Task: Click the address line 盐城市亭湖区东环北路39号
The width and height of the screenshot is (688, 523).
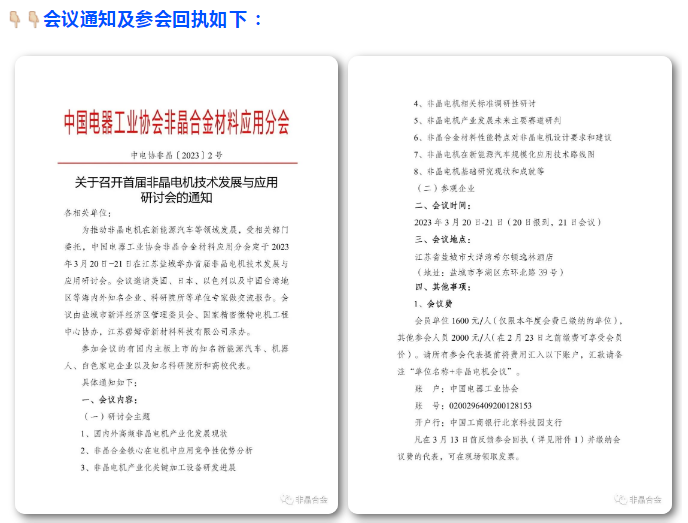Action: pyautogui.click(x=489, y=272)
